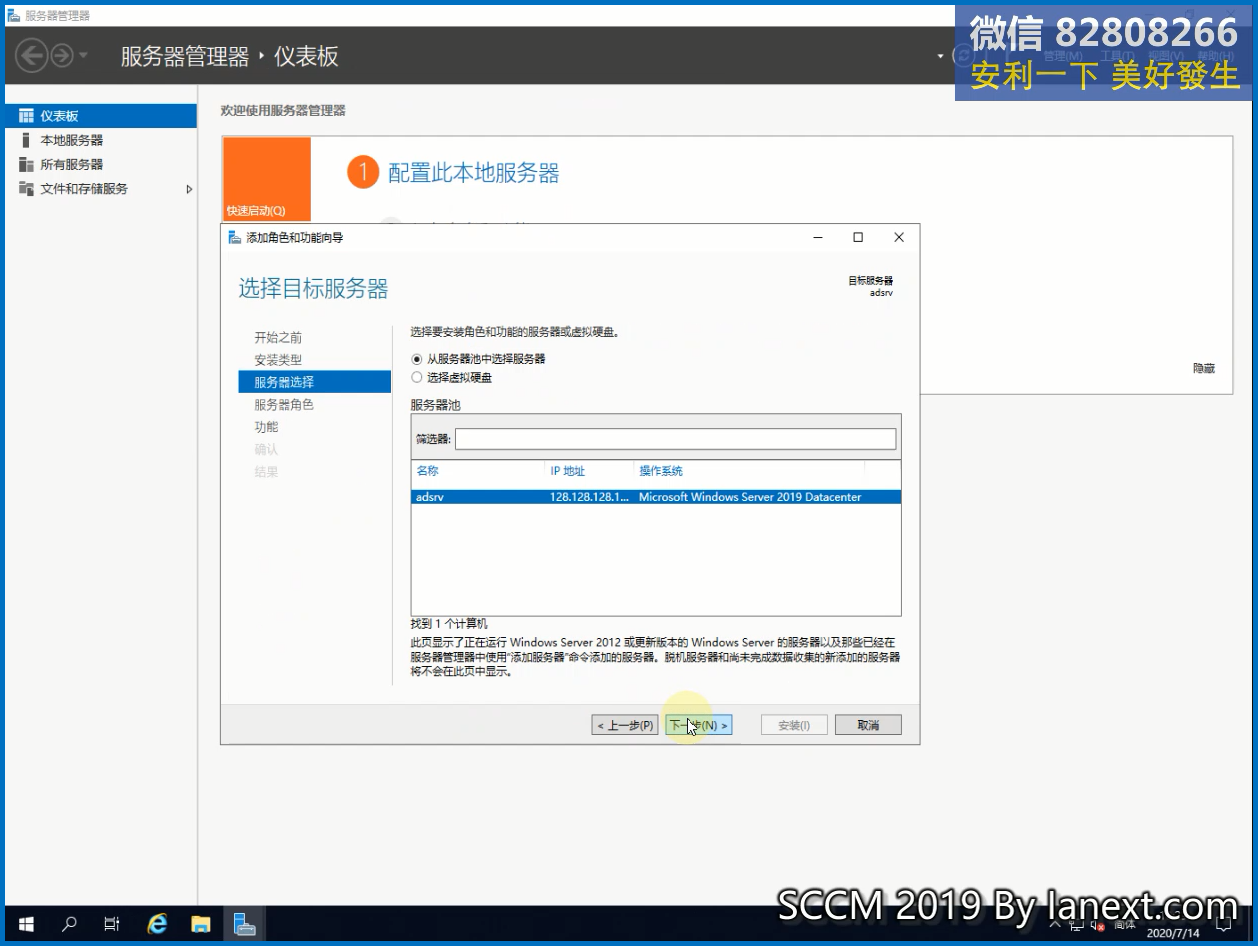1258x946 pixels.
Task: Click the 仪表板 breadcrumb in the header
Action: tap(307, 56)
